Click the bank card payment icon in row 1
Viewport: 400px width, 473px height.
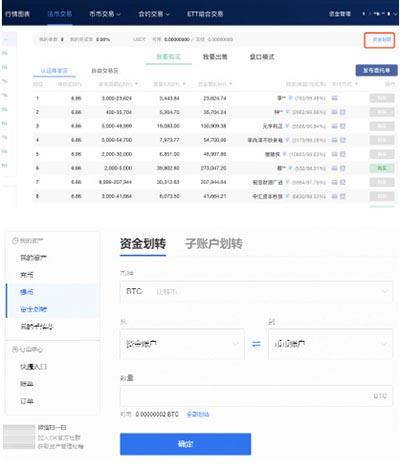(335, 98)
